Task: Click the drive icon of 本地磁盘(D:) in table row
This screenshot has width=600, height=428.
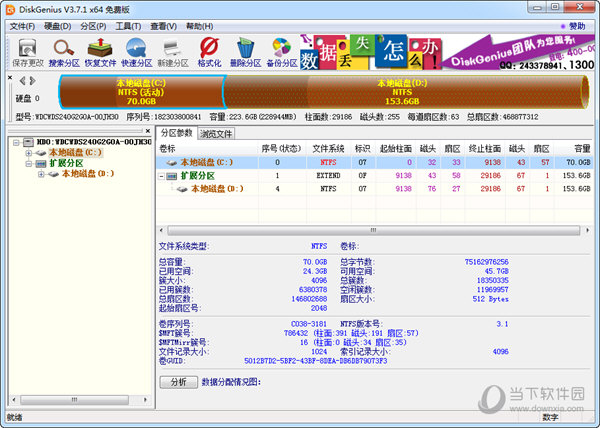Action: [x=182, y=189]
